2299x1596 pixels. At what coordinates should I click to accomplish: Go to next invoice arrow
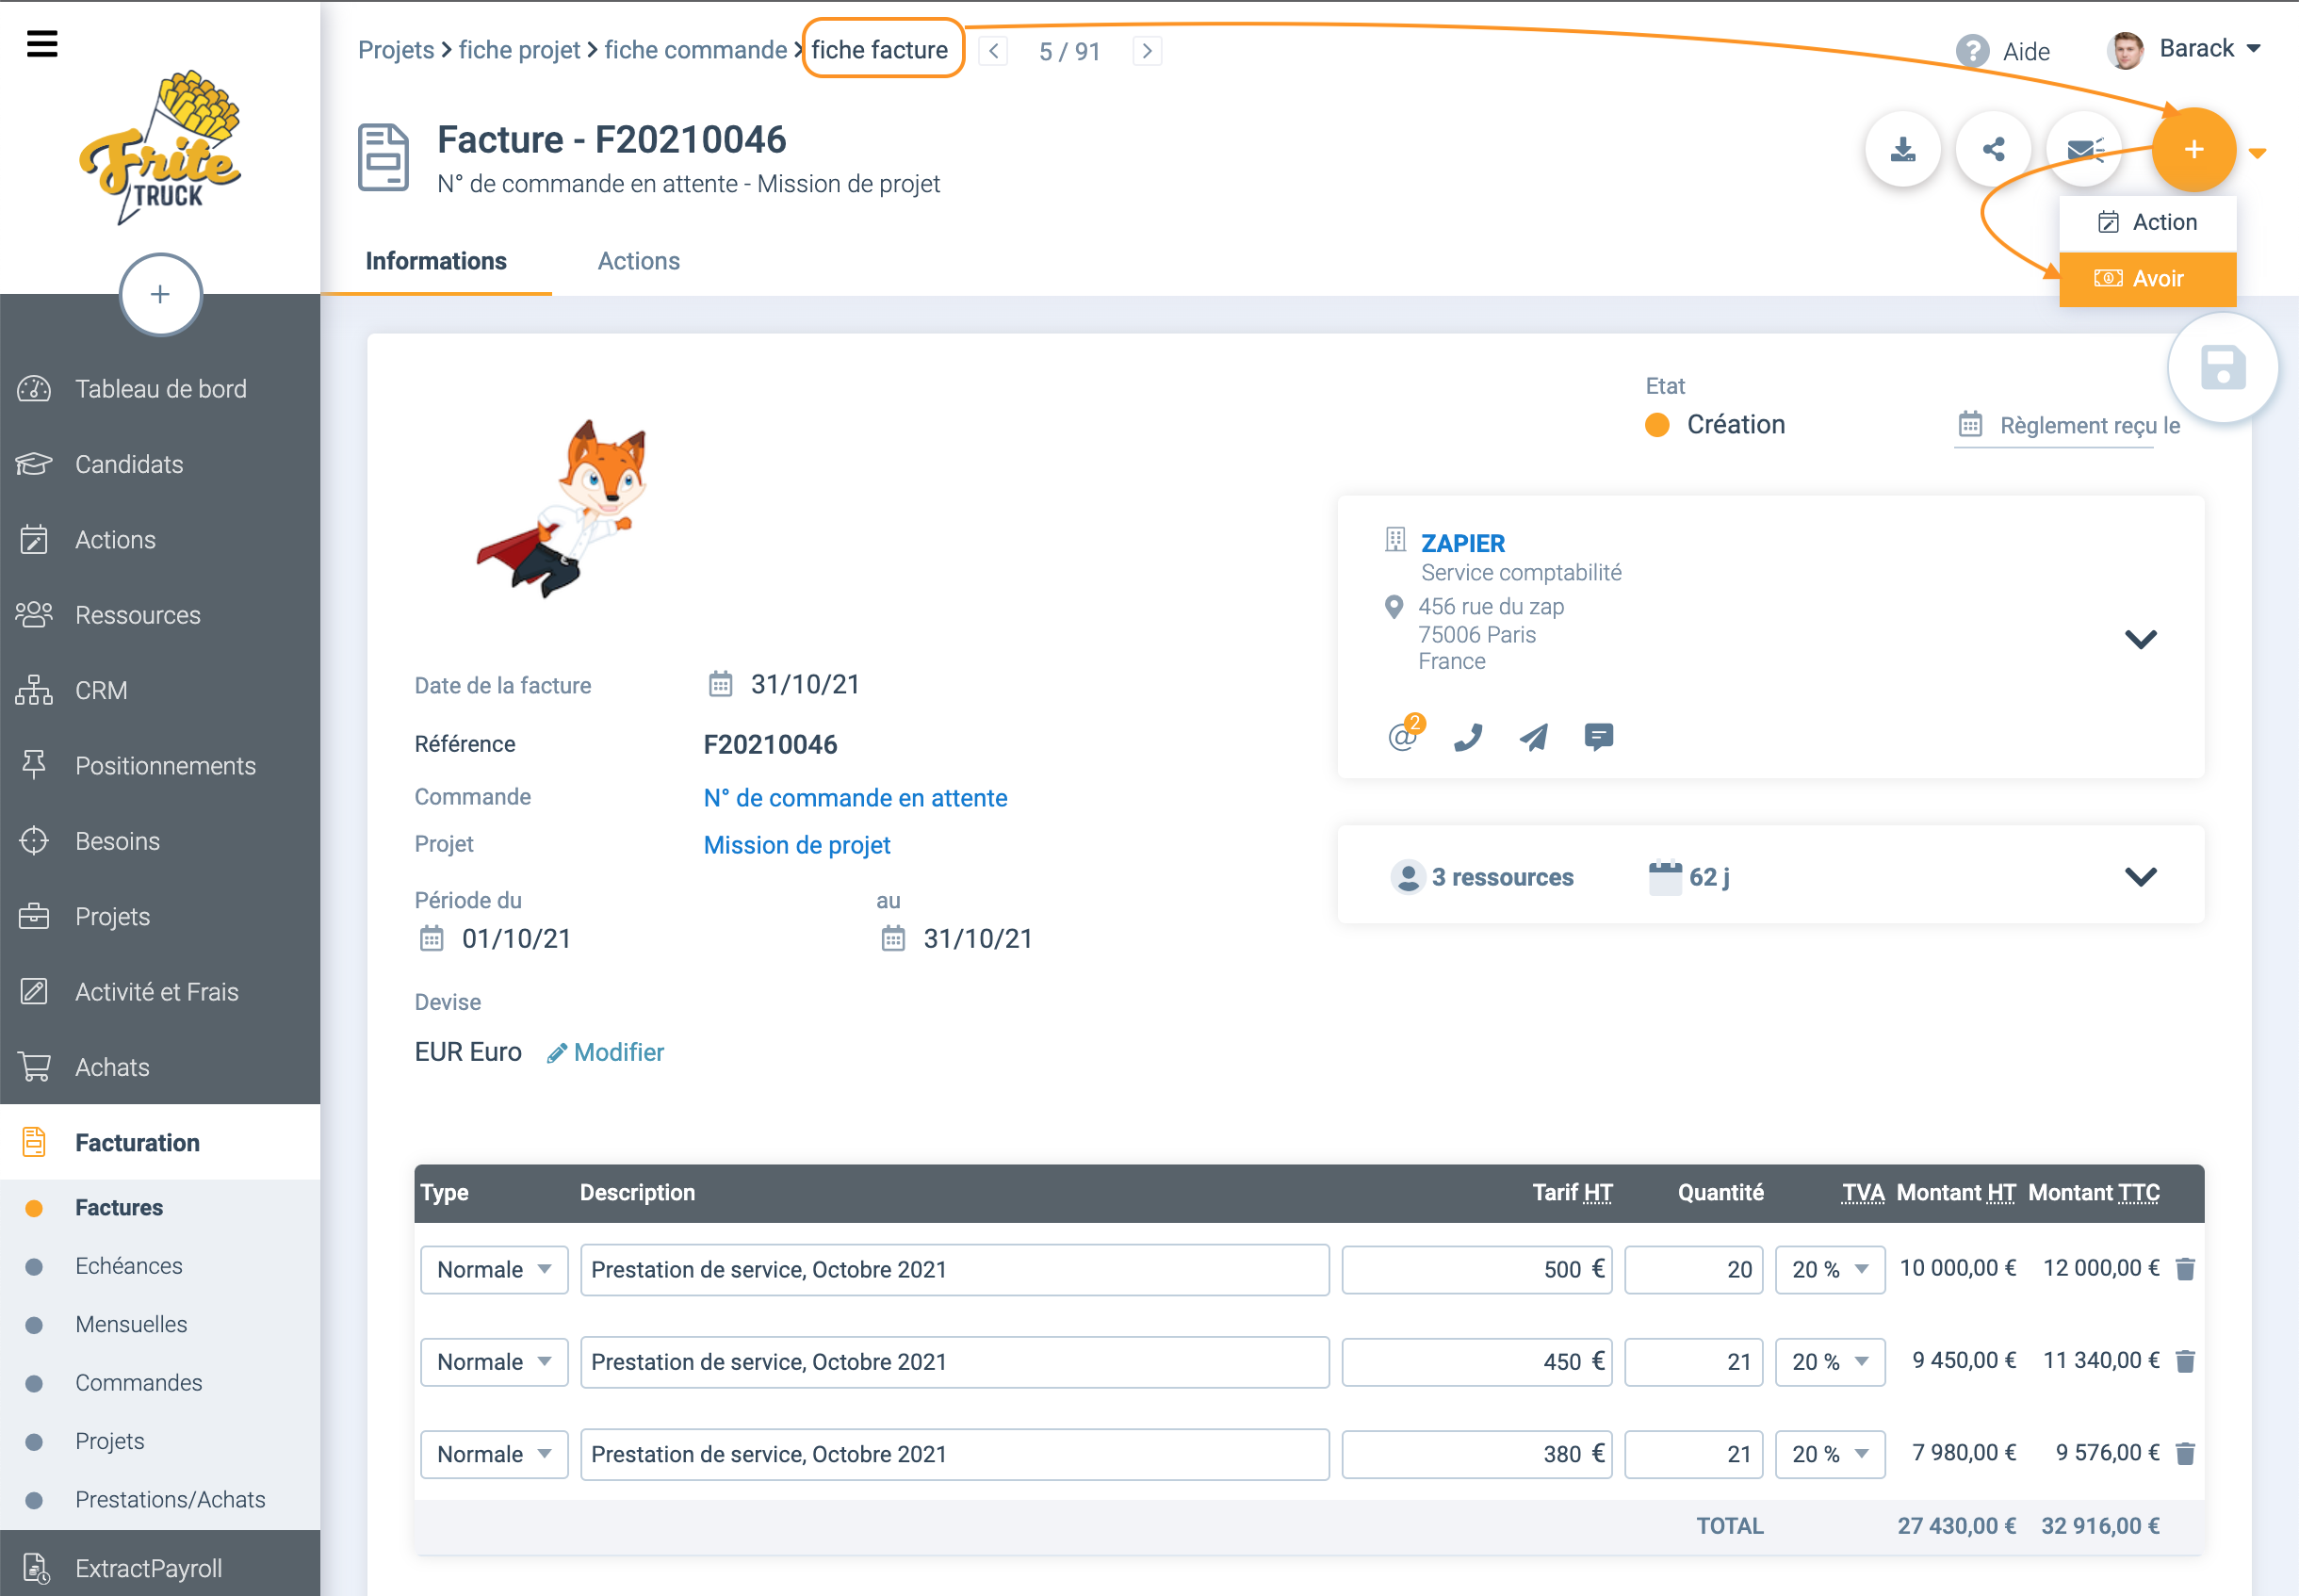(1147, 51)
